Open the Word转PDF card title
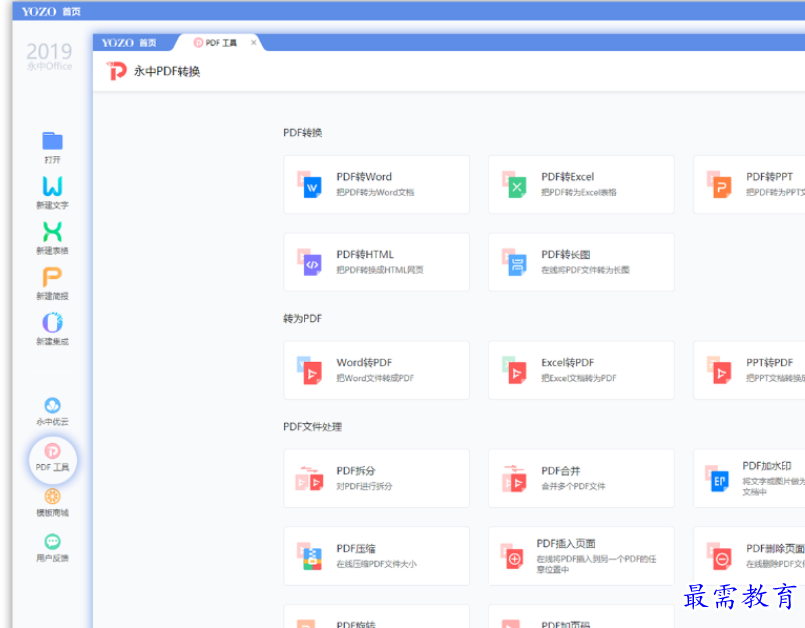Image resolution: width=805 pixels, height=628 pixels. click(364, 363)
